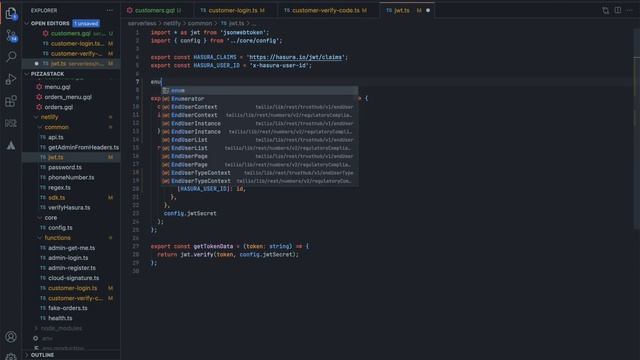Open the Source Control view
This screenshot has width=640, height=360.
click(x=11, y=36)
